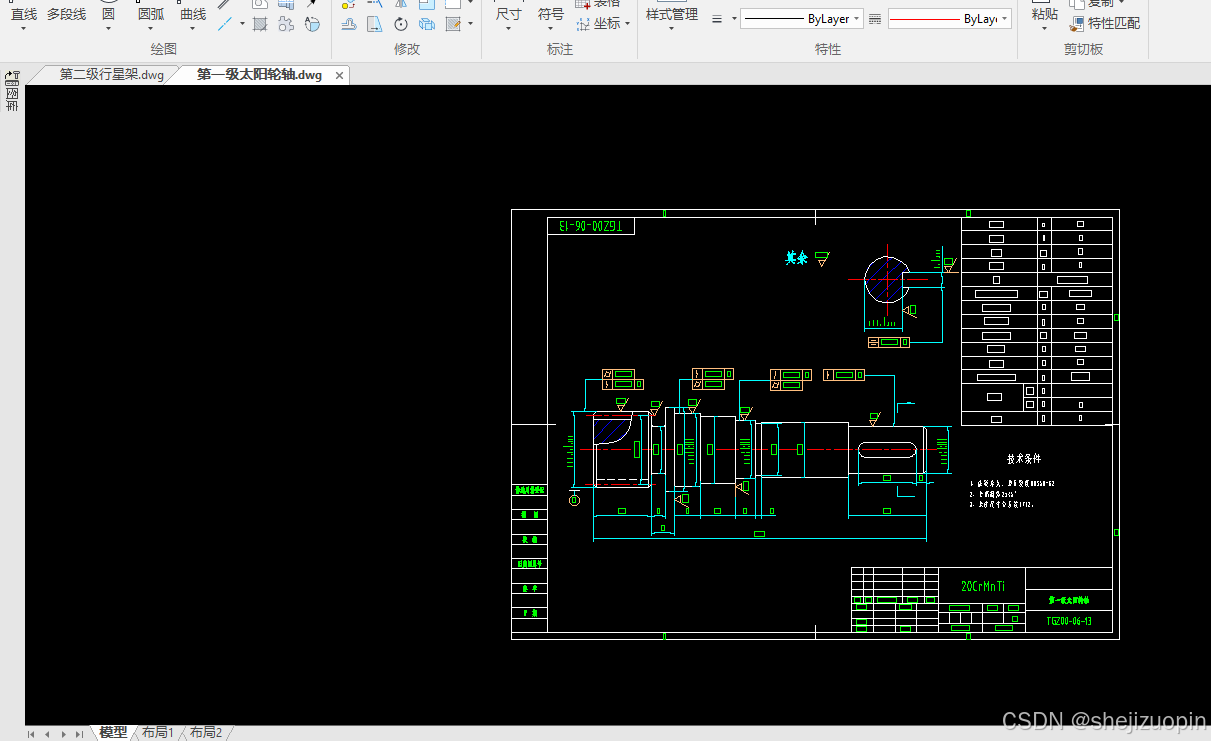Click the linetype icon beside red ByLayer

[x=876, y=19]
